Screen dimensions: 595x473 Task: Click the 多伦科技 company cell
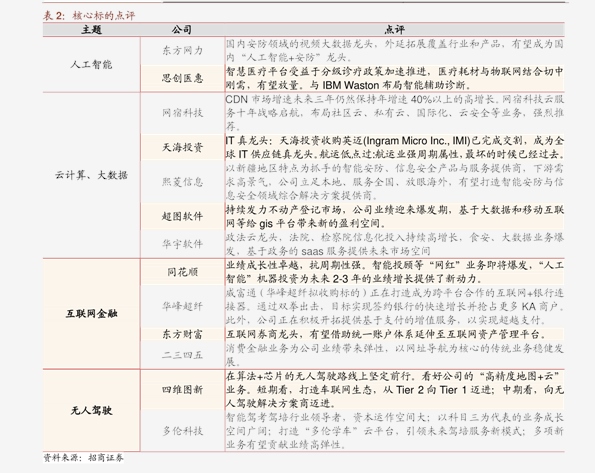pos(183,431)
